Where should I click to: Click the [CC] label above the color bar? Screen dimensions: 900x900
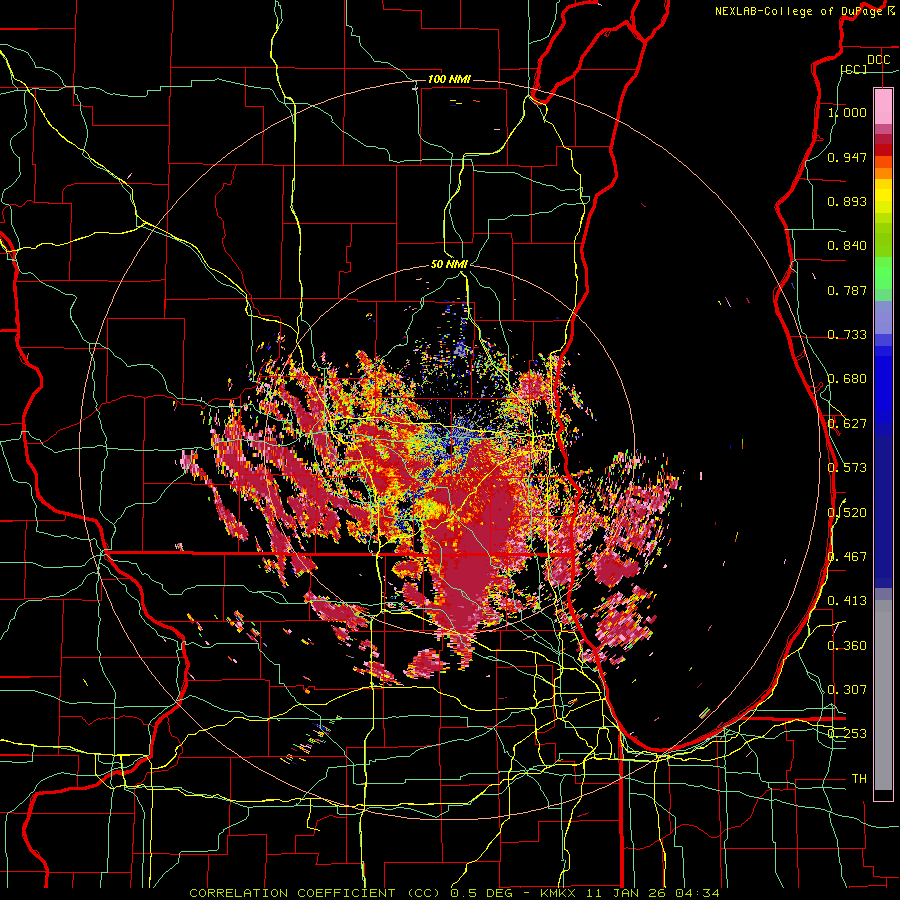854,69
